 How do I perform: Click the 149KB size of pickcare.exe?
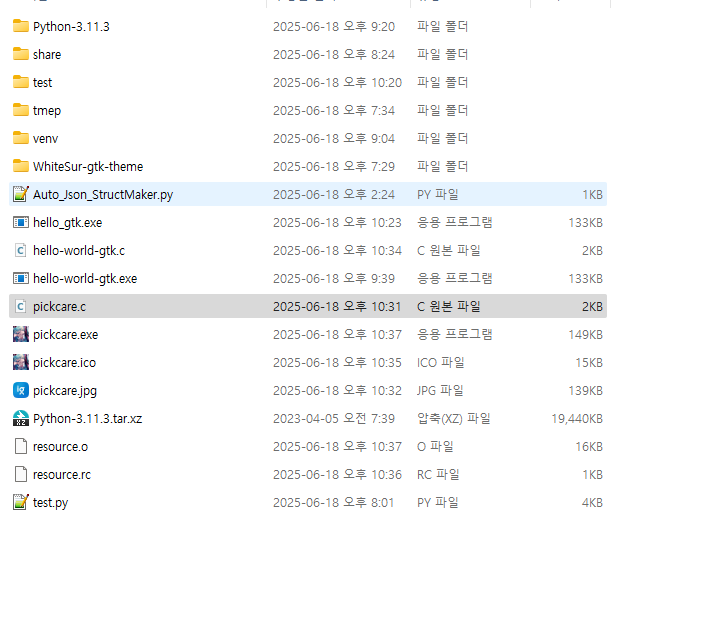pyautogui.click(x=585, y=334)
